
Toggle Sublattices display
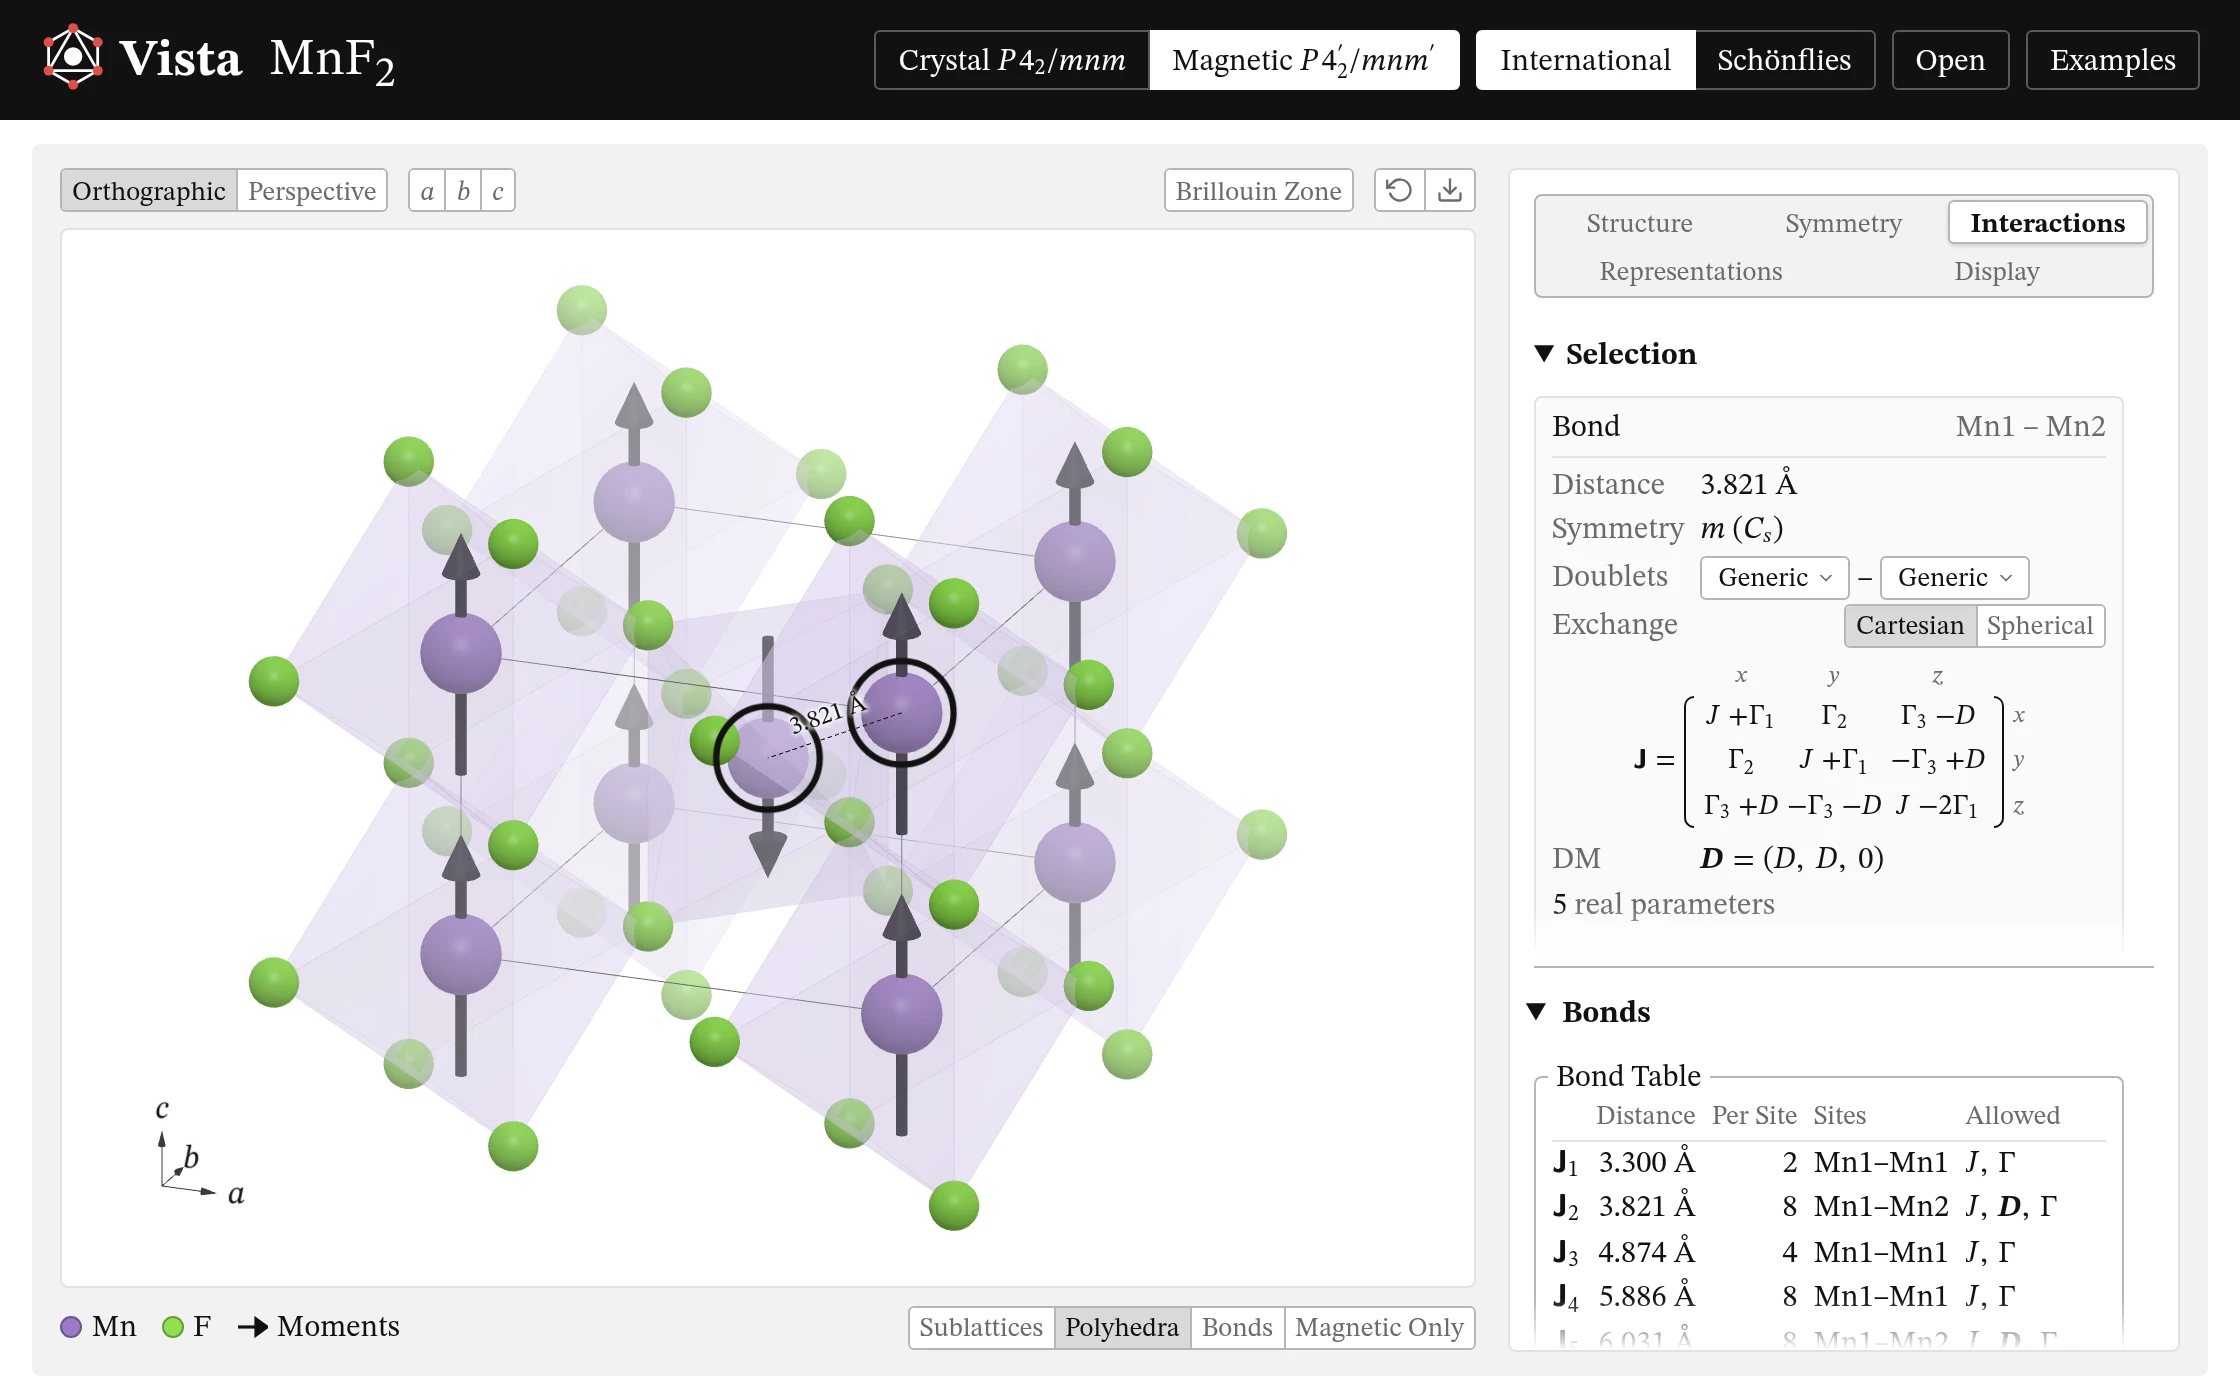(x=981, y=1327)
